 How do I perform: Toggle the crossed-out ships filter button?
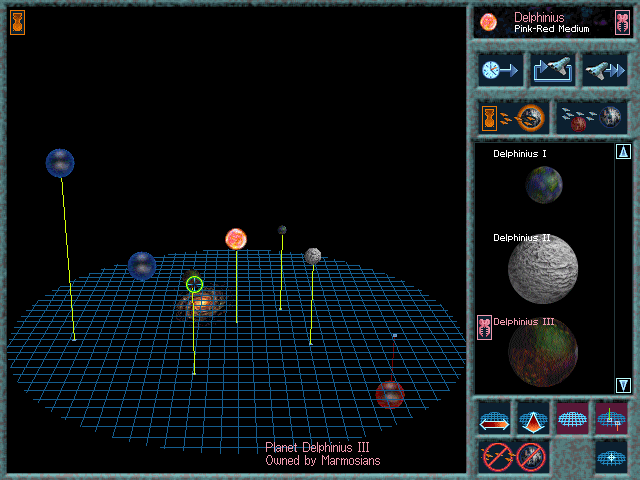click(x=498, y=457)
